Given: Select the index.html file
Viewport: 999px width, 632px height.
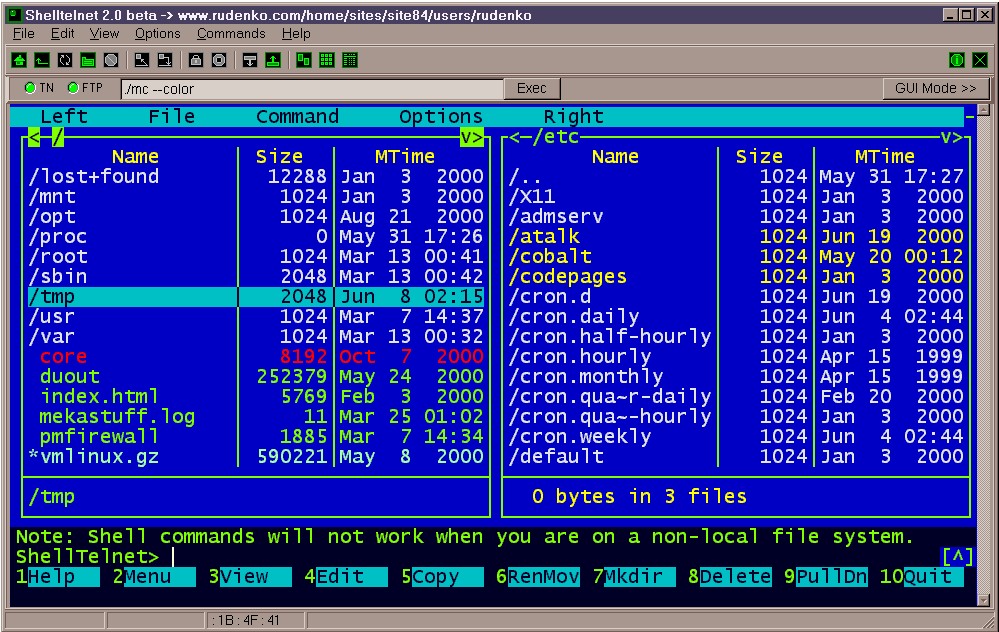Looking at the screenshot, I should (256, 397).
